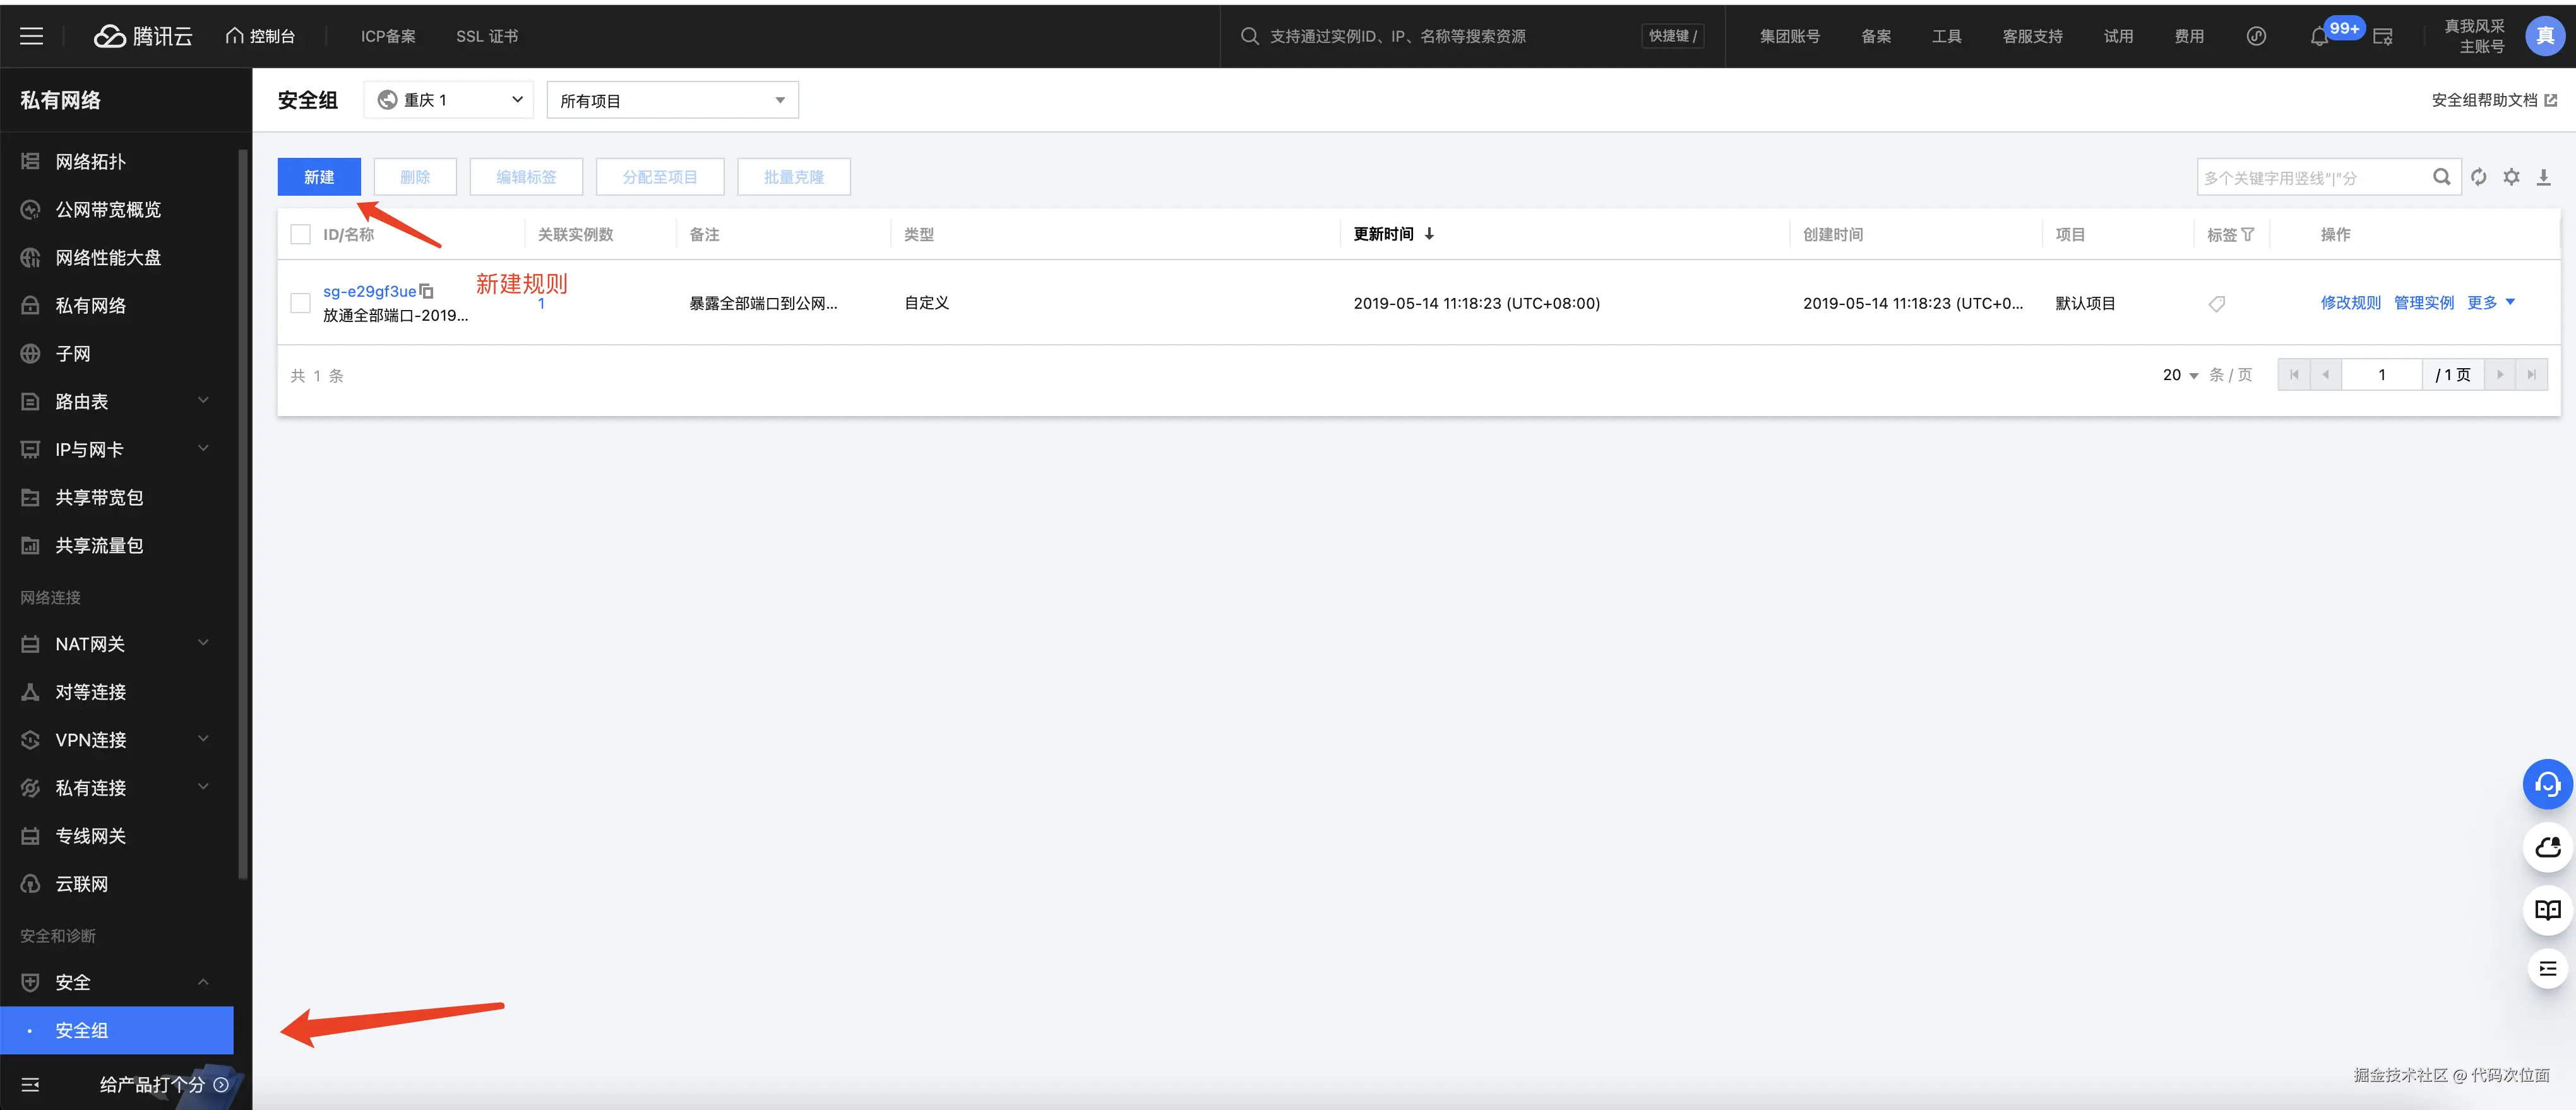
Task: Open the notification bell icon
Action: pos(2318,37)
